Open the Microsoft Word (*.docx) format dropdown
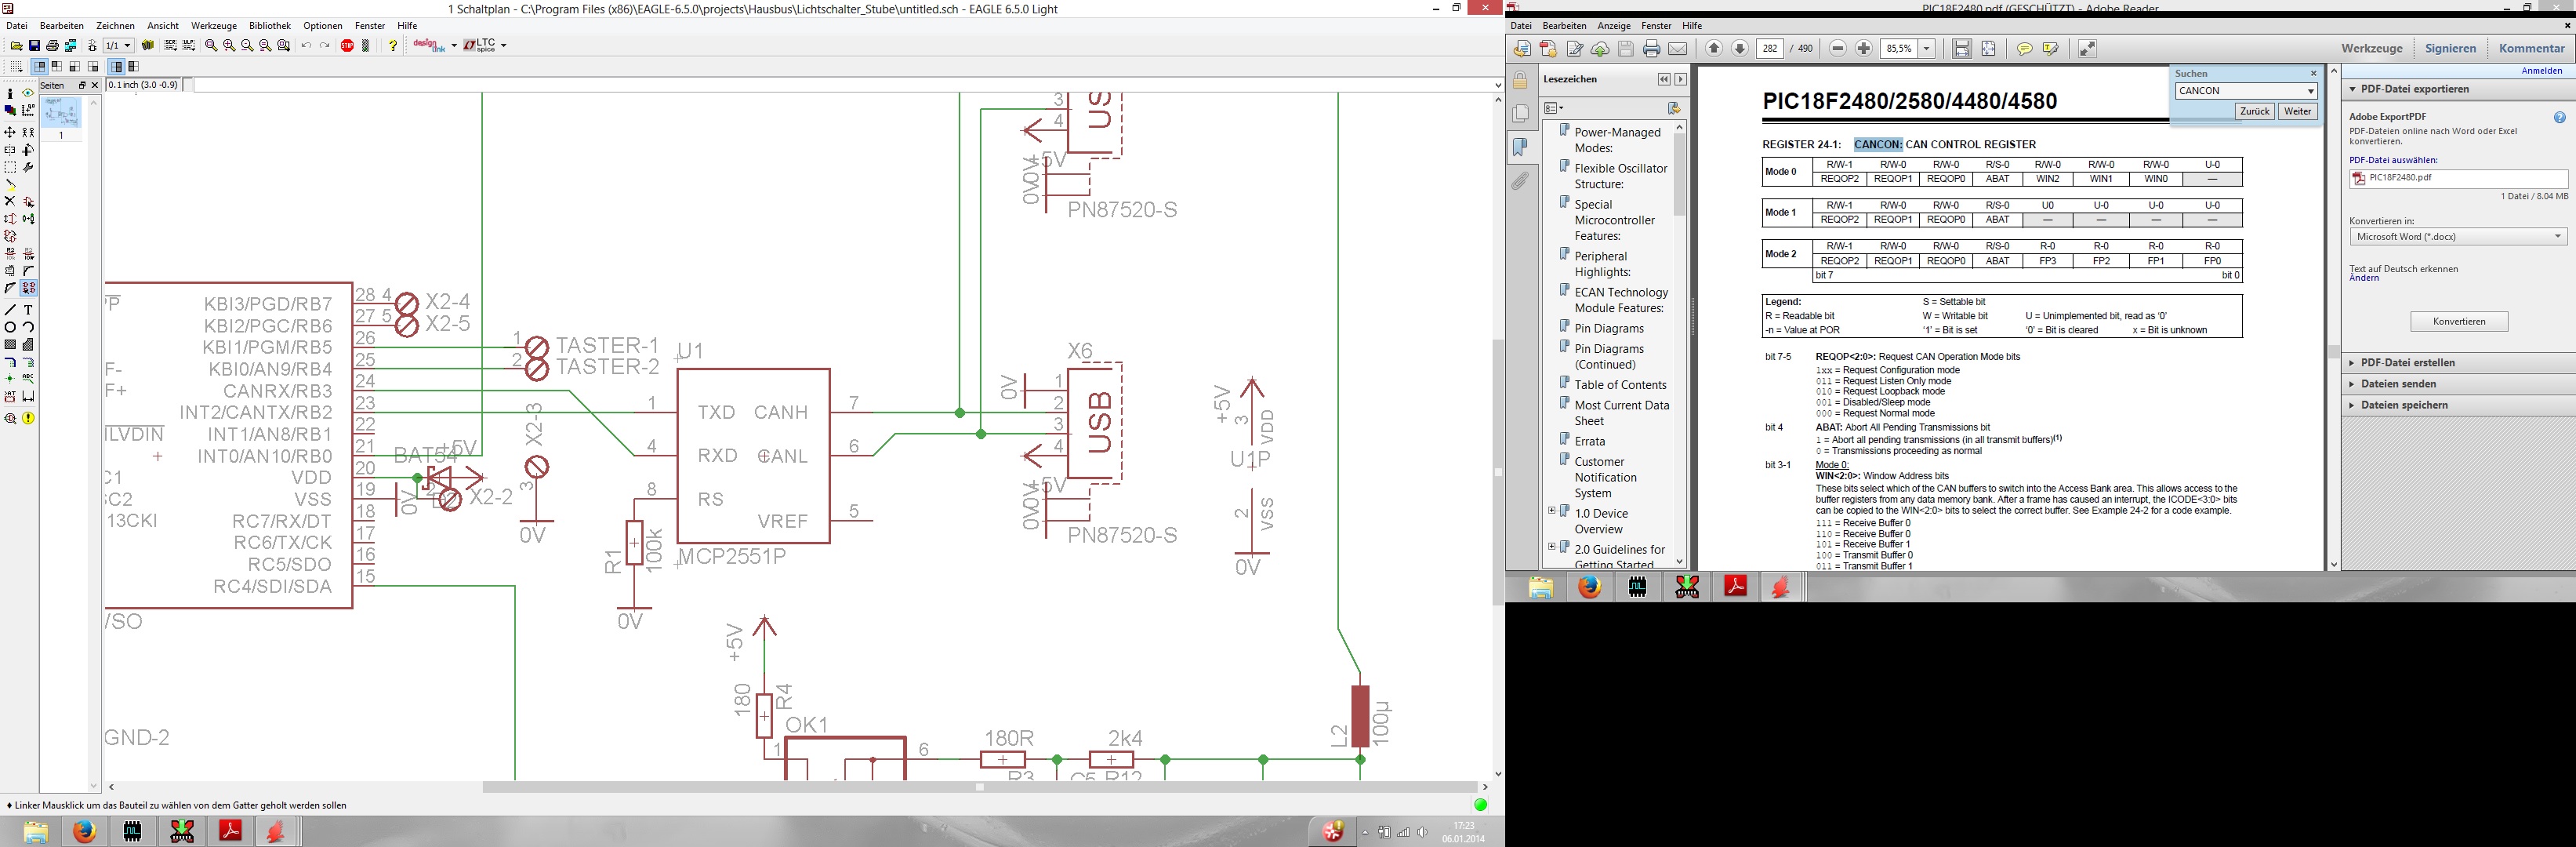Image resolution: width=2576 pixels, height=847 pixels. pos(2459,237)
